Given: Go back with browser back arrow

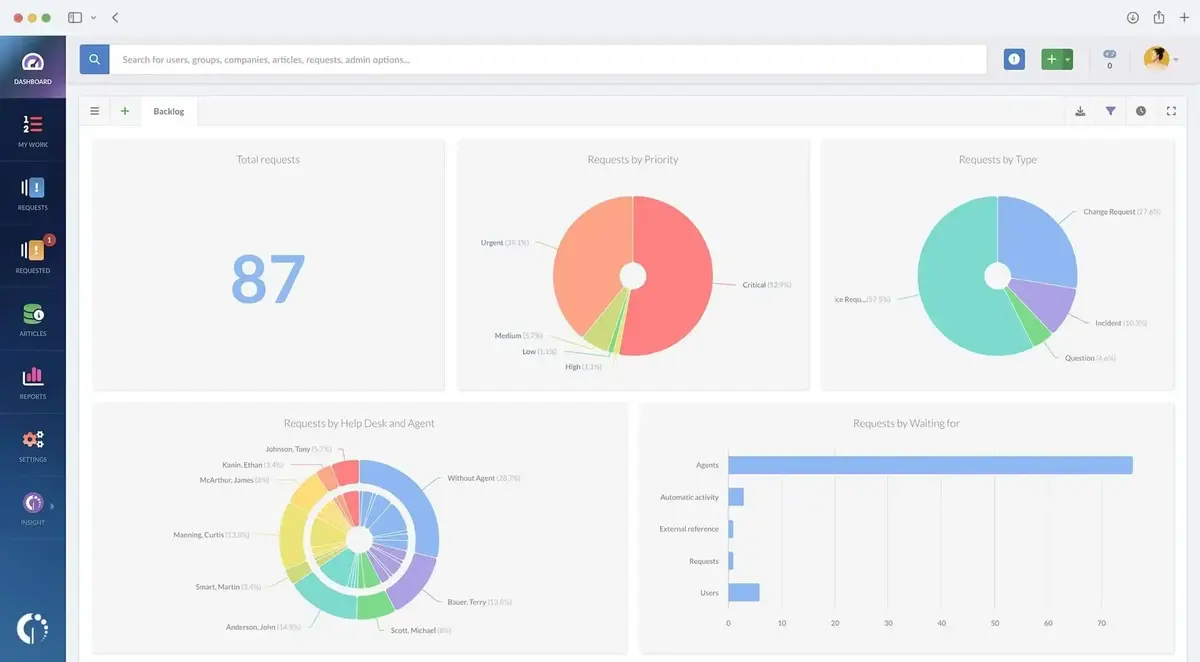Looking at the screenshot, I should (x=115, y=18).
